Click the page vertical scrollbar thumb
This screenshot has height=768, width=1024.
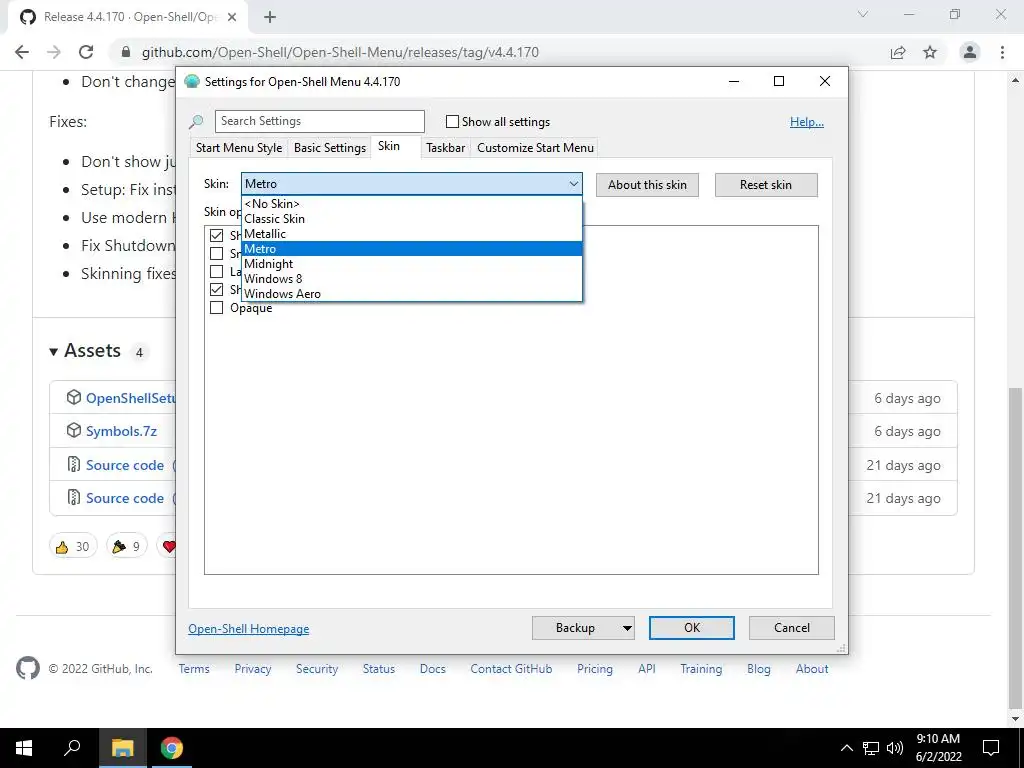pyautogui.click(x=1016, y=549)
